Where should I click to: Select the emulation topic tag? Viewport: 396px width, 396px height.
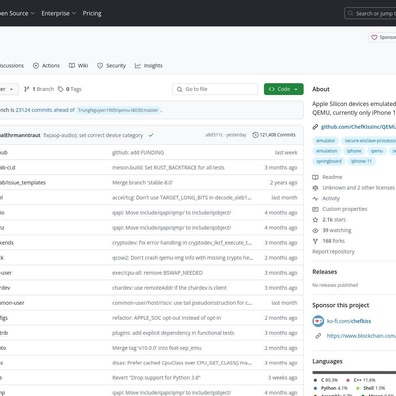[327, 151]
